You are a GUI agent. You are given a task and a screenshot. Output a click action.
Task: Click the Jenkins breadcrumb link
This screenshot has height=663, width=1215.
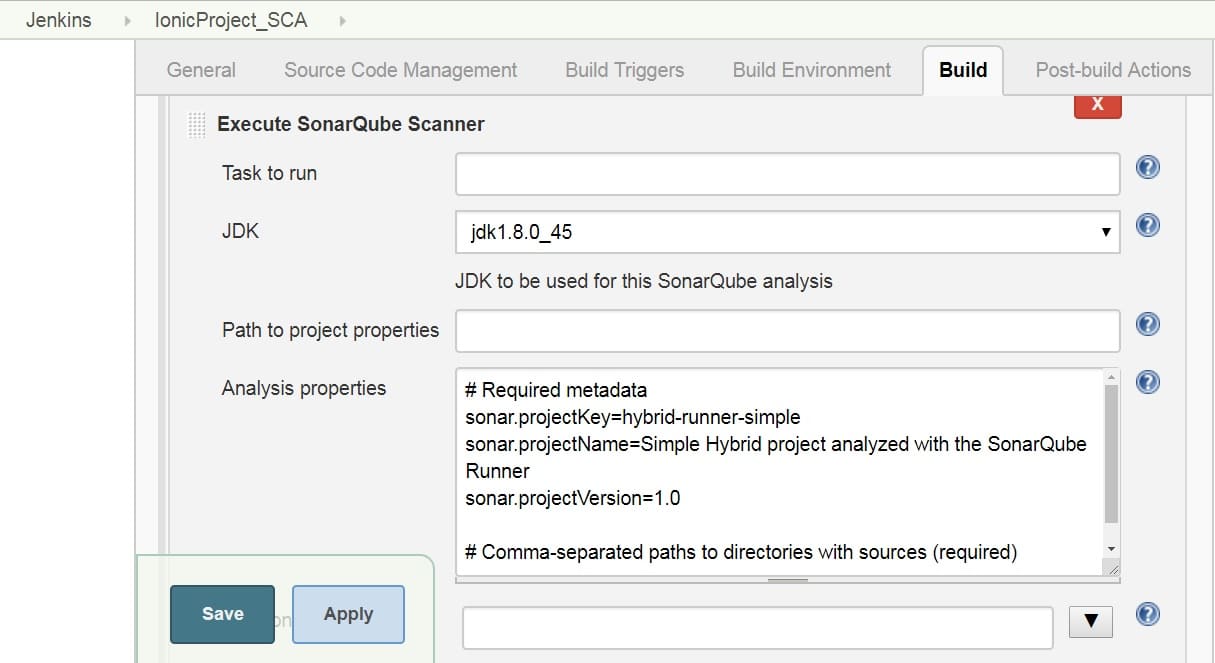pyautogui.click(x=58, y=20)
